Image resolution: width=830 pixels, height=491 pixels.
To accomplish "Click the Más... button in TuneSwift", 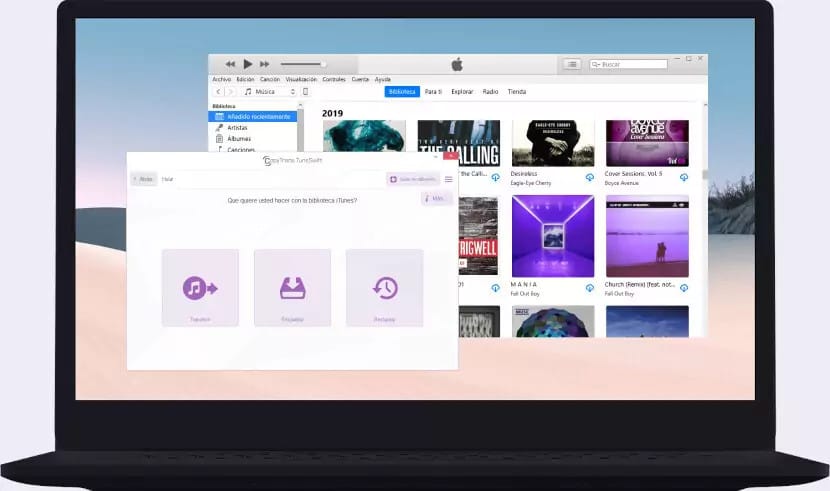I will pos(435,198).
